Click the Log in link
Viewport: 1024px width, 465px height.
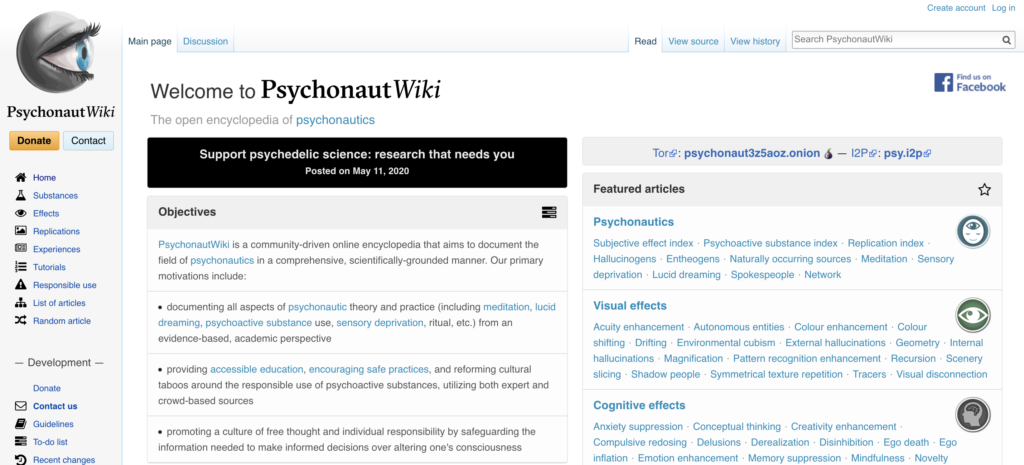point(1003,8)
